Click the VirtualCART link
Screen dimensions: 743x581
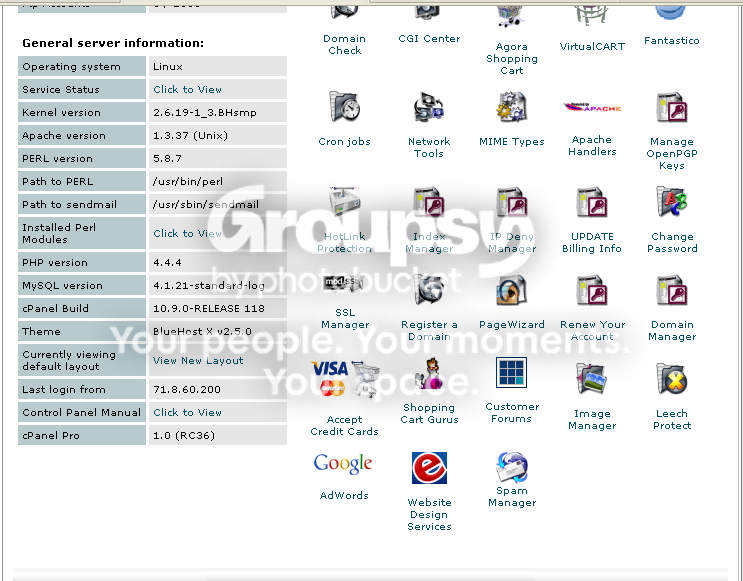point(592,46)
